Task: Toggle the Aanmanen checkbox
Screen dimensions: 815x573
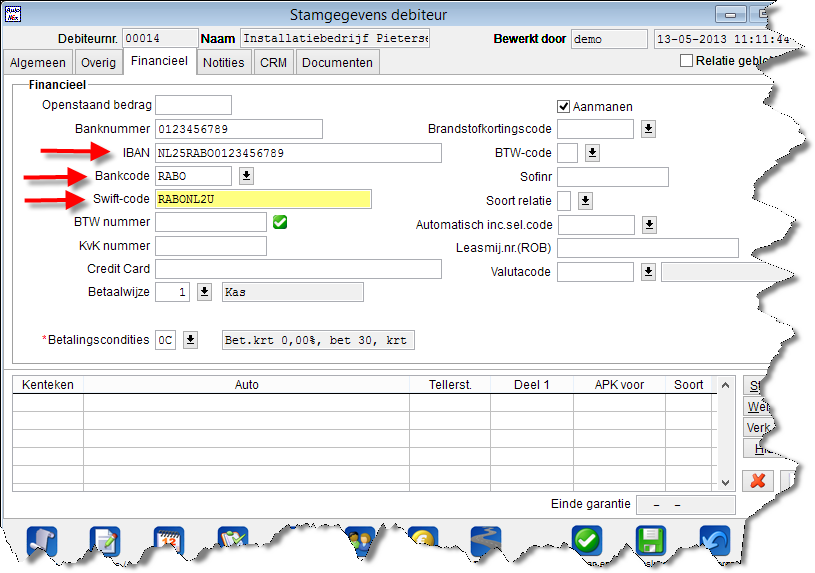Action: coord(563,107)
